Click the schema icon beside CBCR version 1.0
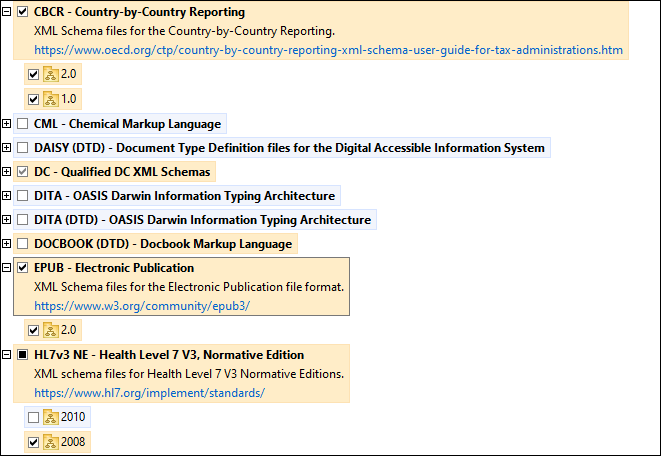This screenshot has height=456, width=661. pyautogui.click(x=51, y=99)
